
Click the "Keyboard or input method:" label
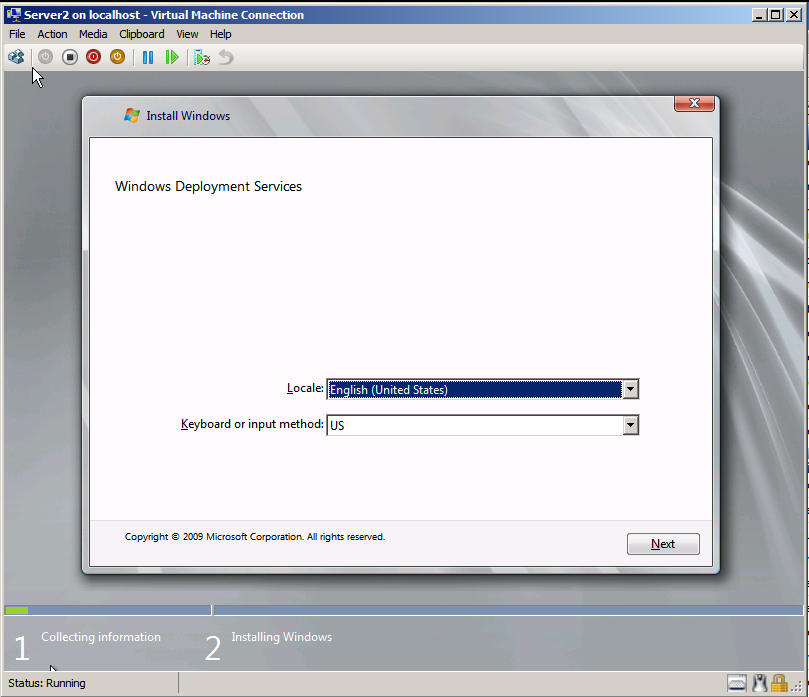252,424
